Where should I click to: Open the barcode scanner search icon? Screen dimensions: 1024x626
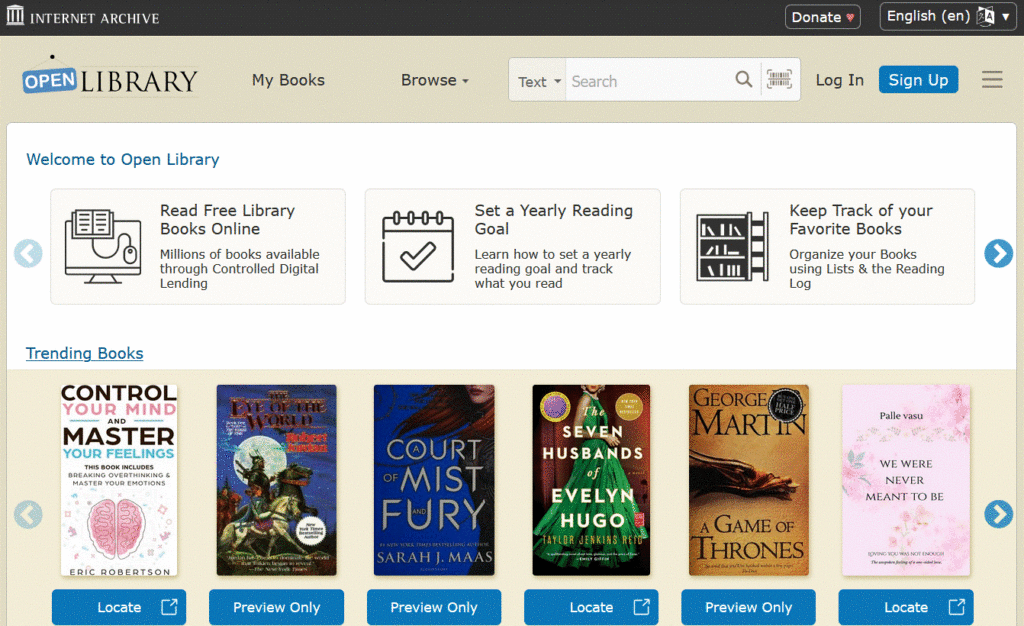[x=781, y=80]
